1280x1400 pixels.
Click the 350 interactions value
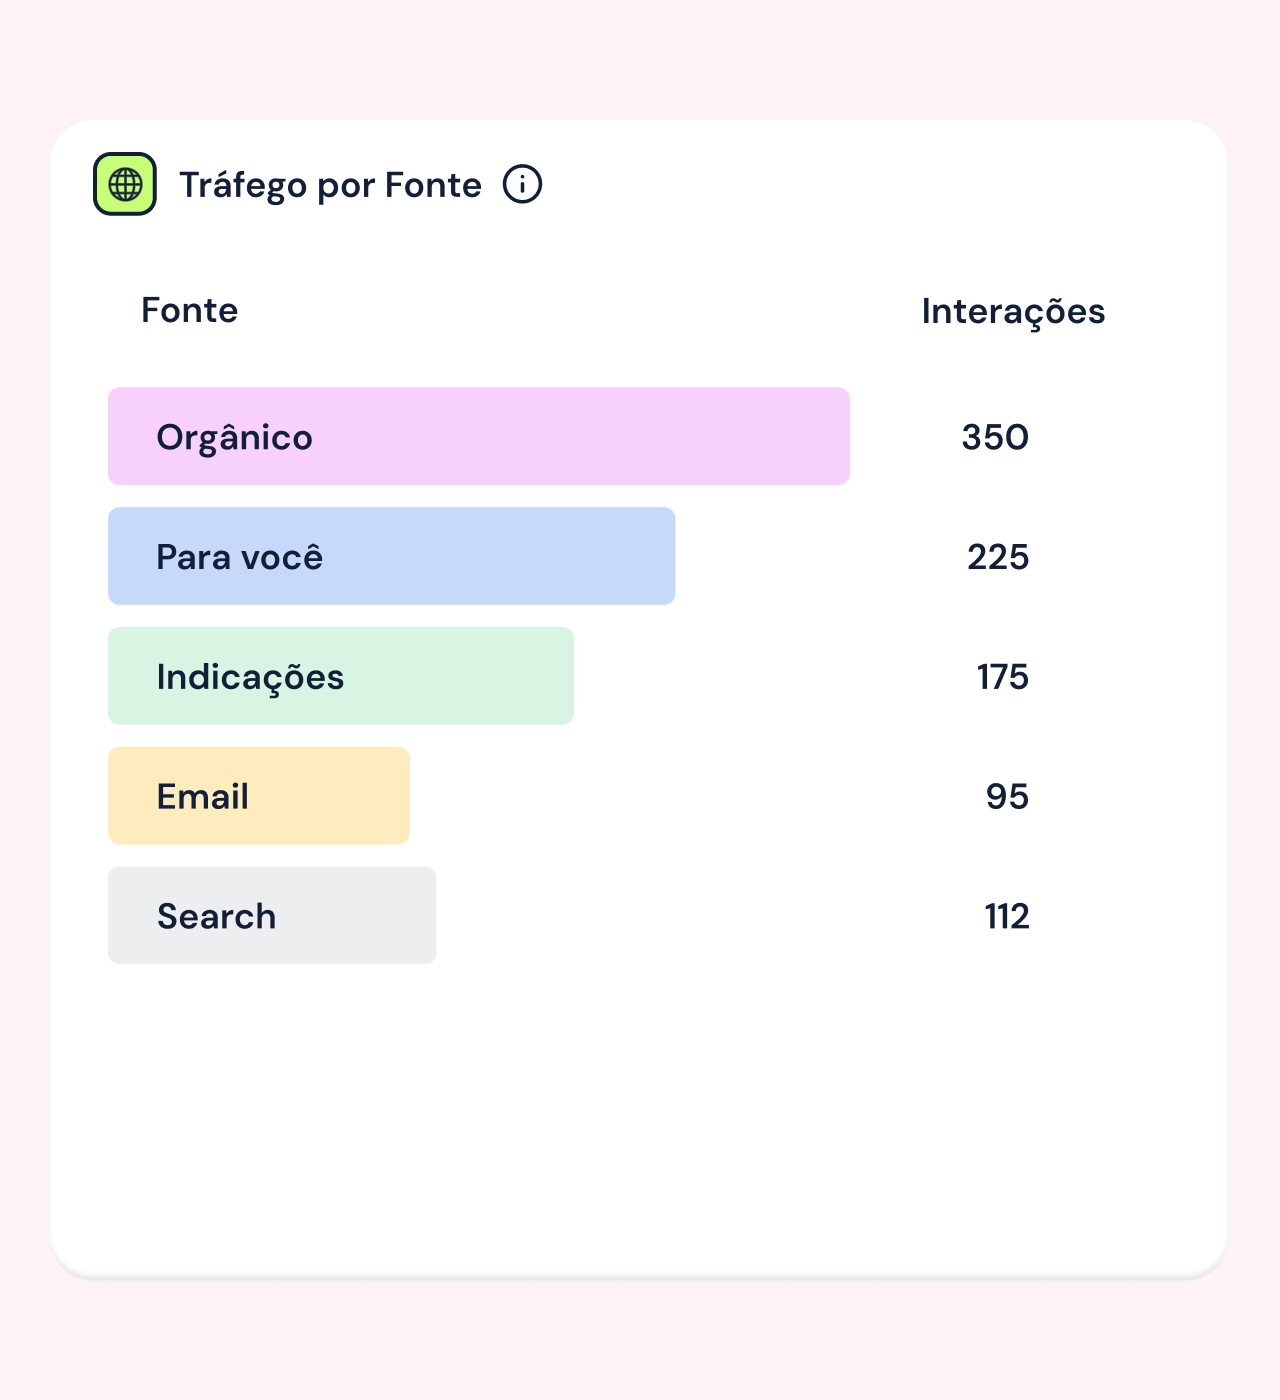click(x=995, y=437)
